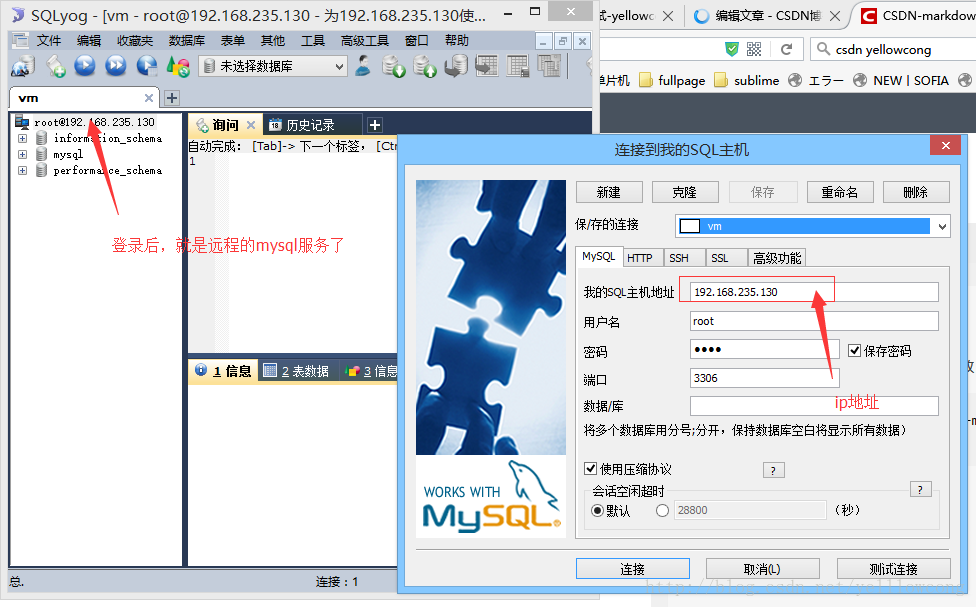
Task: Execute all queries with double-arrow icon
Action: point(116,65)
